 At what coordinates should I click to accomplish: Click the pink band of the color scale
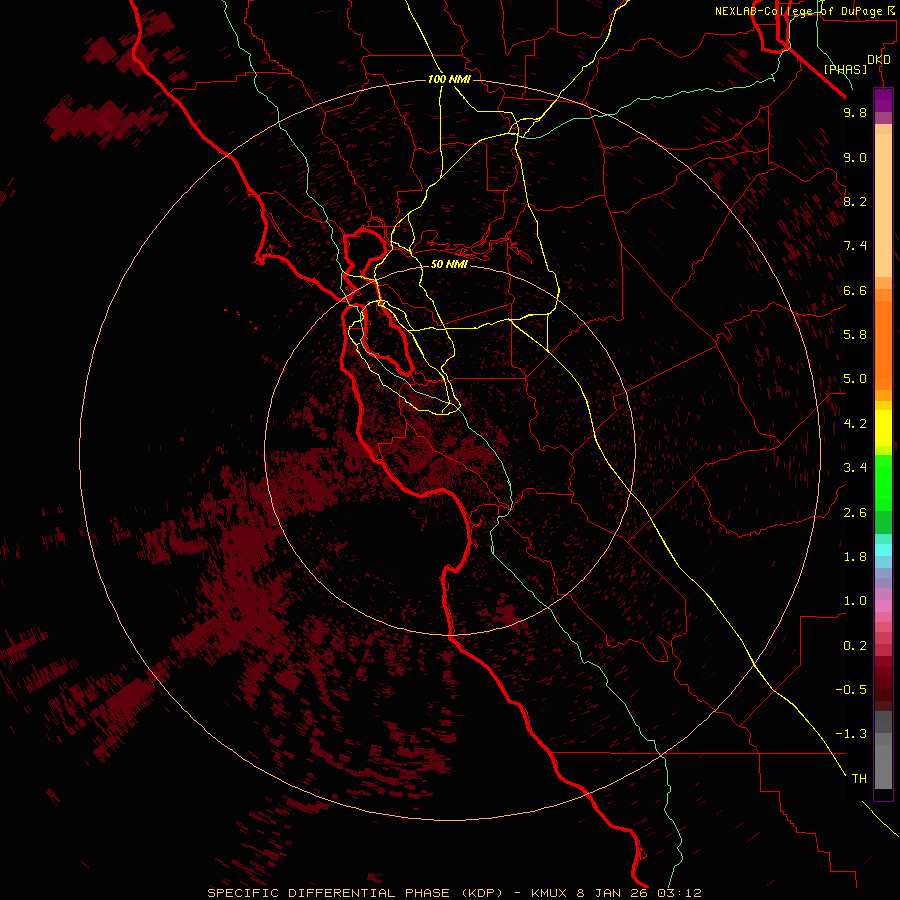click(x=883, y=606)
